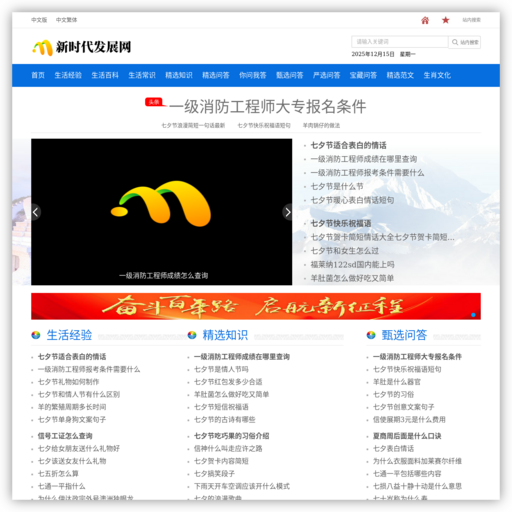Click colored ball icon beside 生活经验 heading
512x512 pixels.
(x=36, y=335)
